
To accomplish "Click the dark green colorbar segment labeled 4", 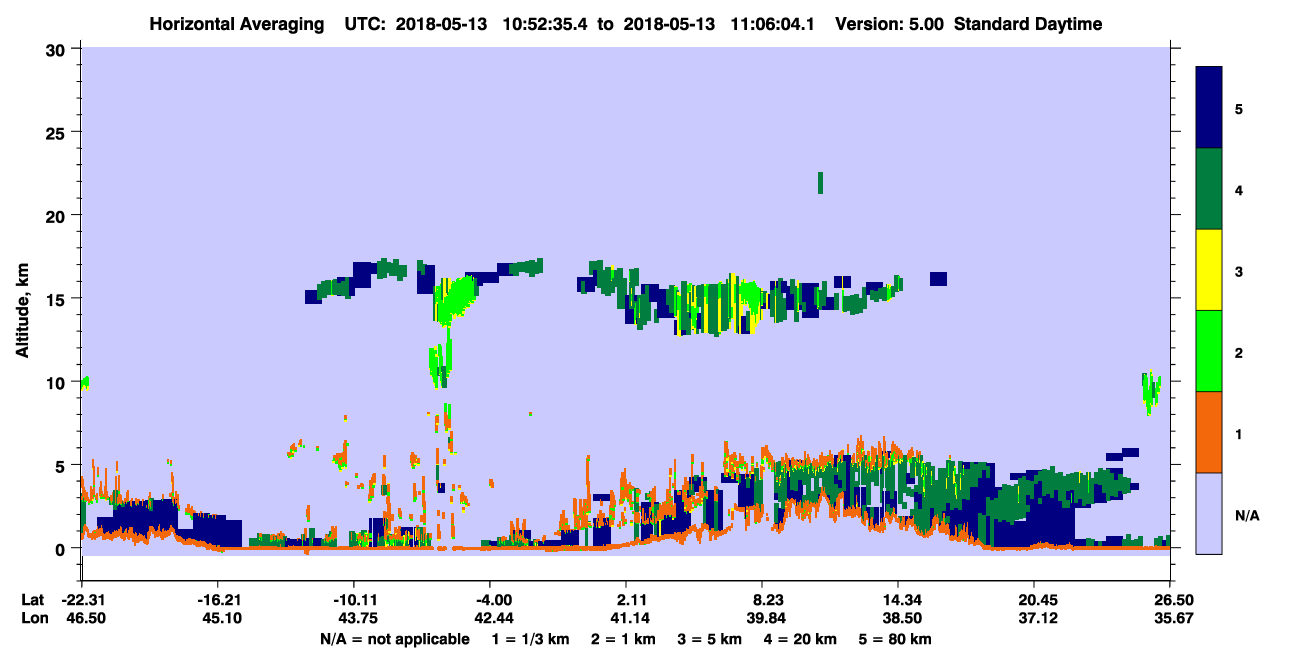I will pos(1209,189).
